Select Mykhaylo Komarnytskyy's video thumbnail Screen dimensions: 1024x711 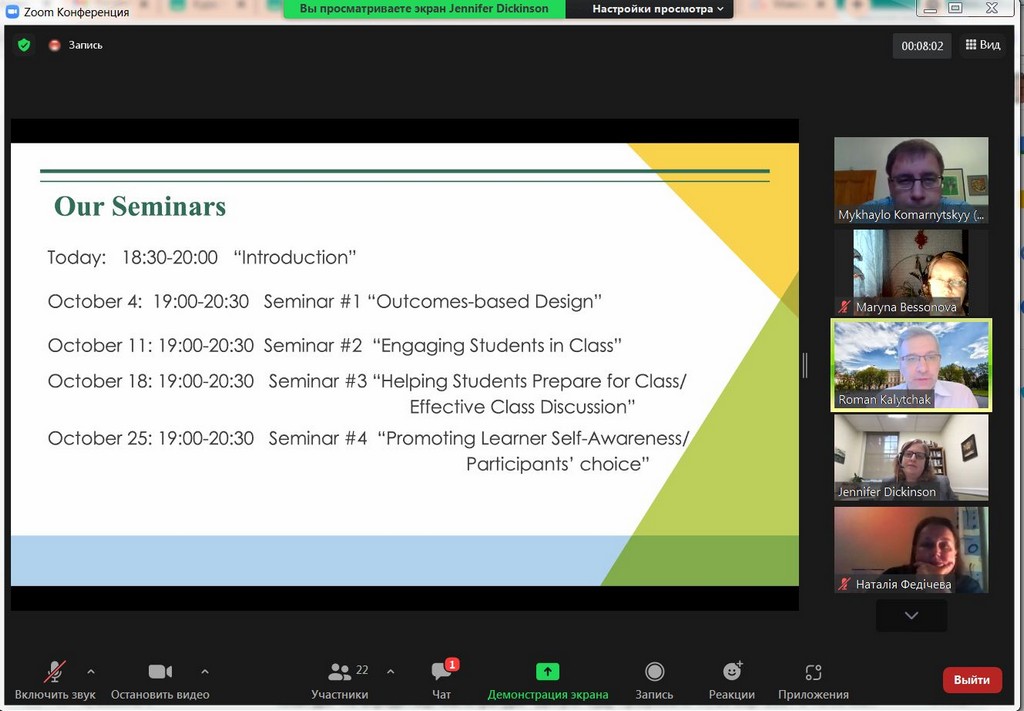(911, 180)
